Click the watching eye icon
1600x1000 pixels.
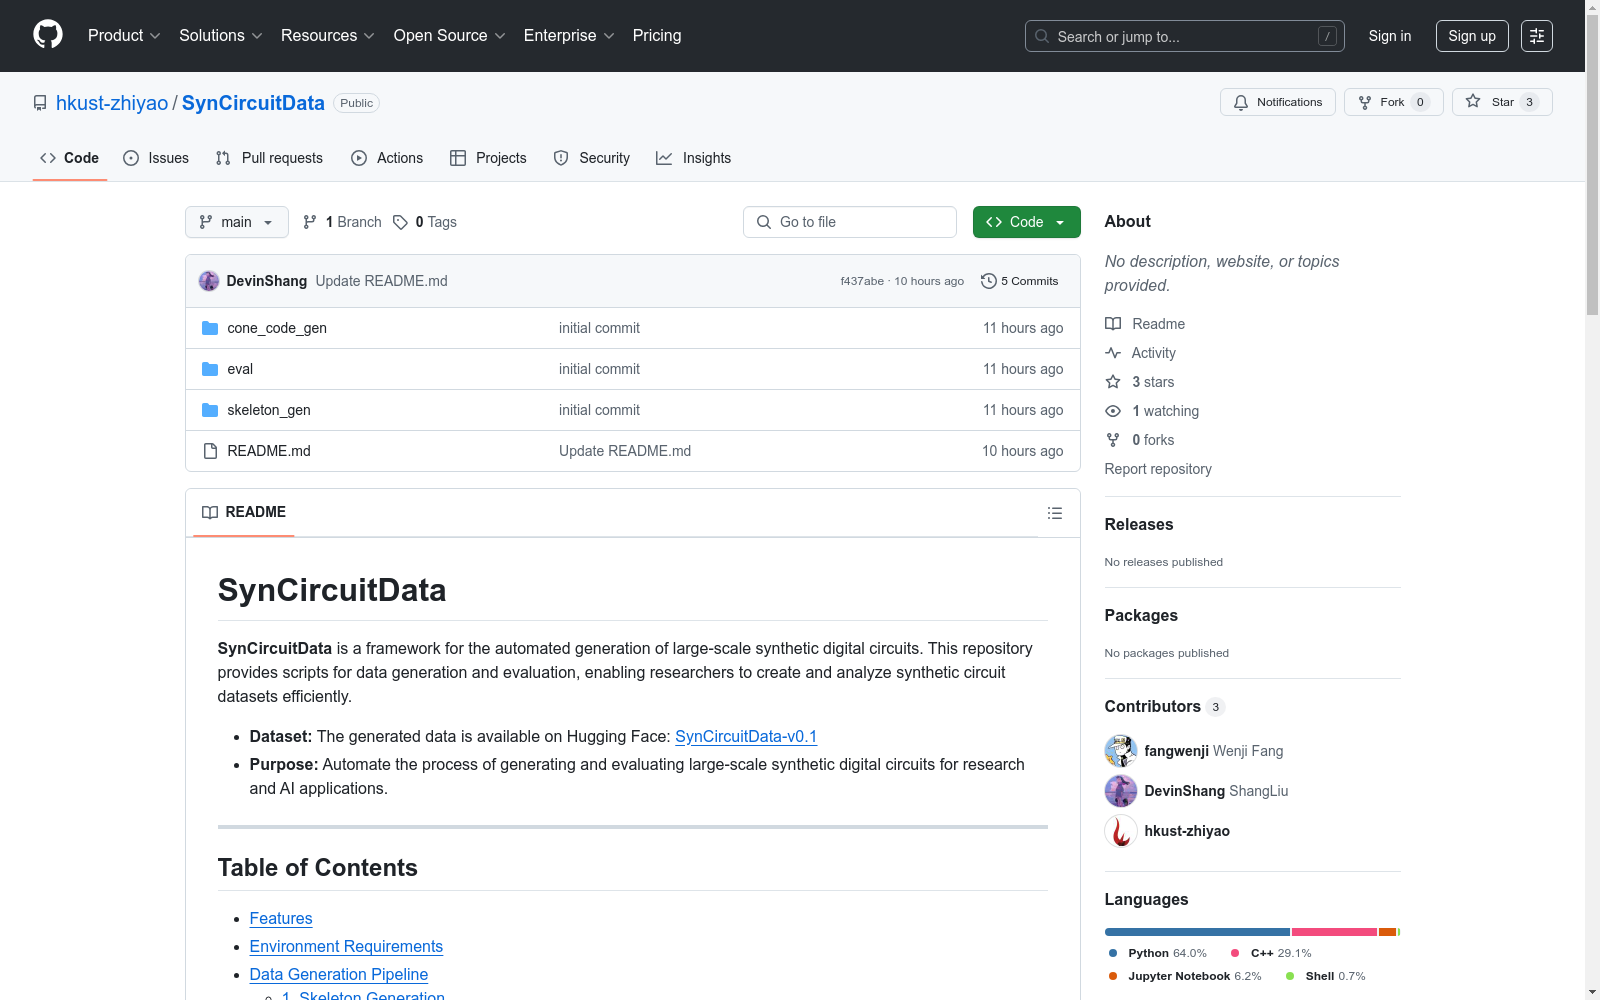(1113, 411)
